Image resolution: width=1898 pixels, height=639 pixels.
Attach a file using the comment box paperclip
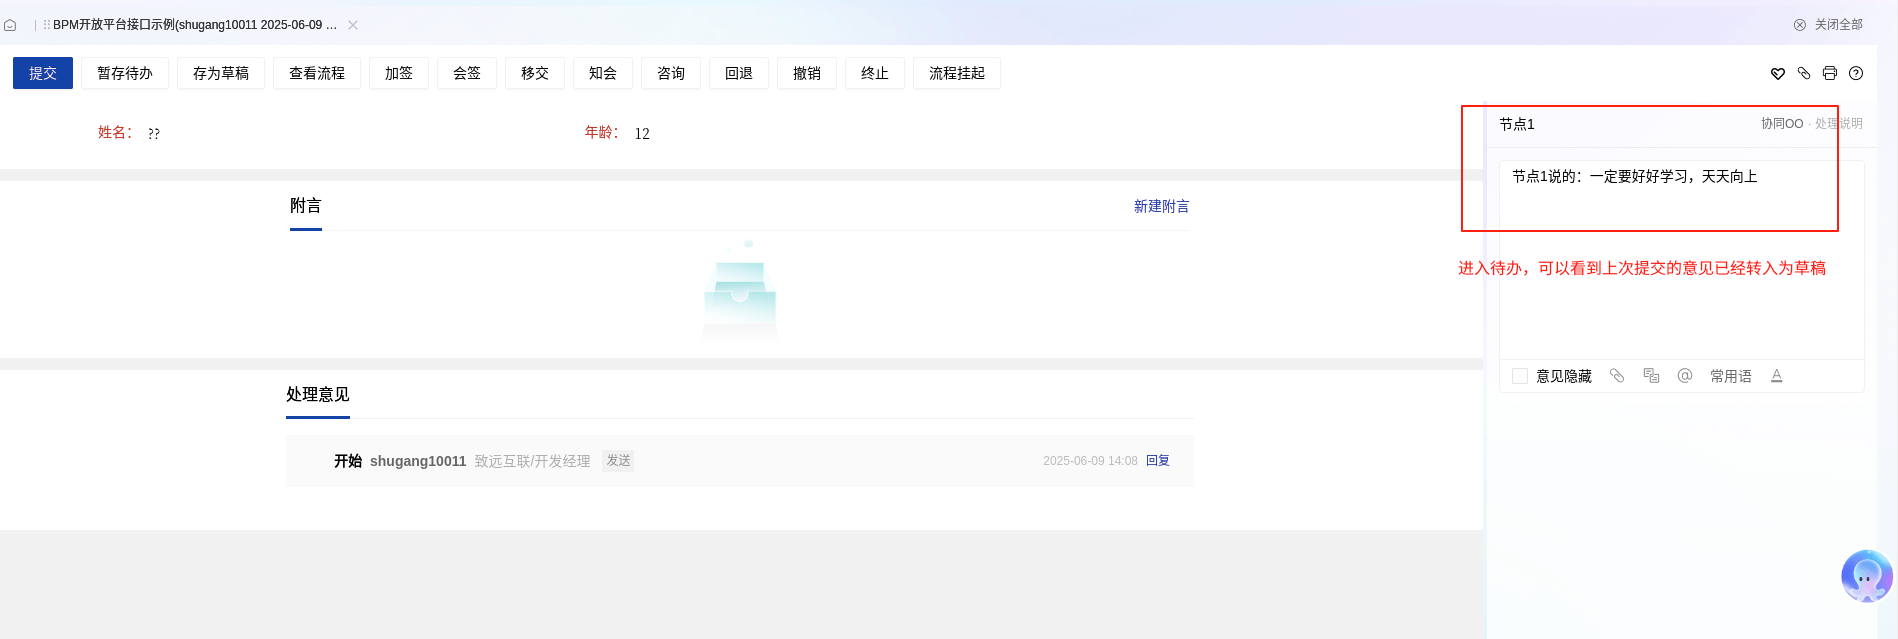(x=1617, y=376)
